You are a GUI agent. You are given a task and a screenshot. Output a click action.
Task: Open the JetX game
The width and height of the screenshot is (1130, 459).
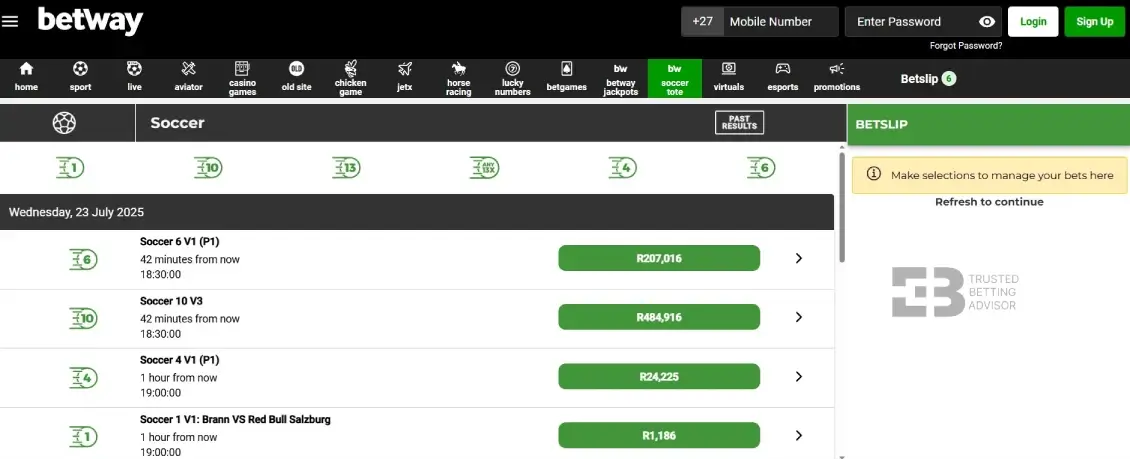(x=404, y=78)
